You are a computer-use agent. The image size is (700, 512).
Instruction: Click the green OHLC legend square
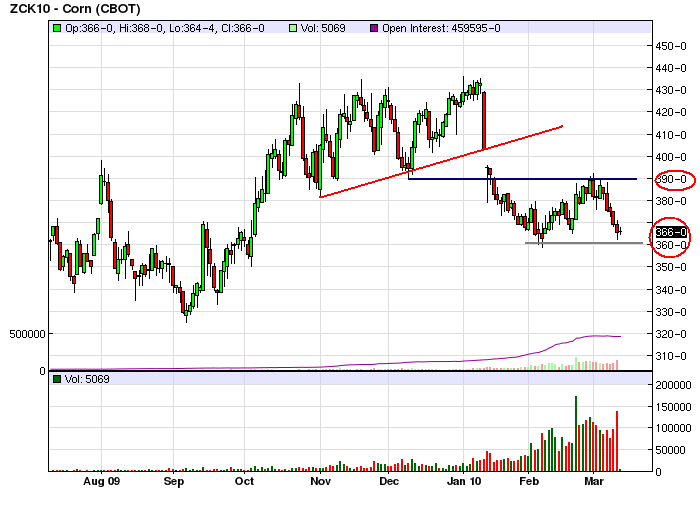click(x=57, y=28)
